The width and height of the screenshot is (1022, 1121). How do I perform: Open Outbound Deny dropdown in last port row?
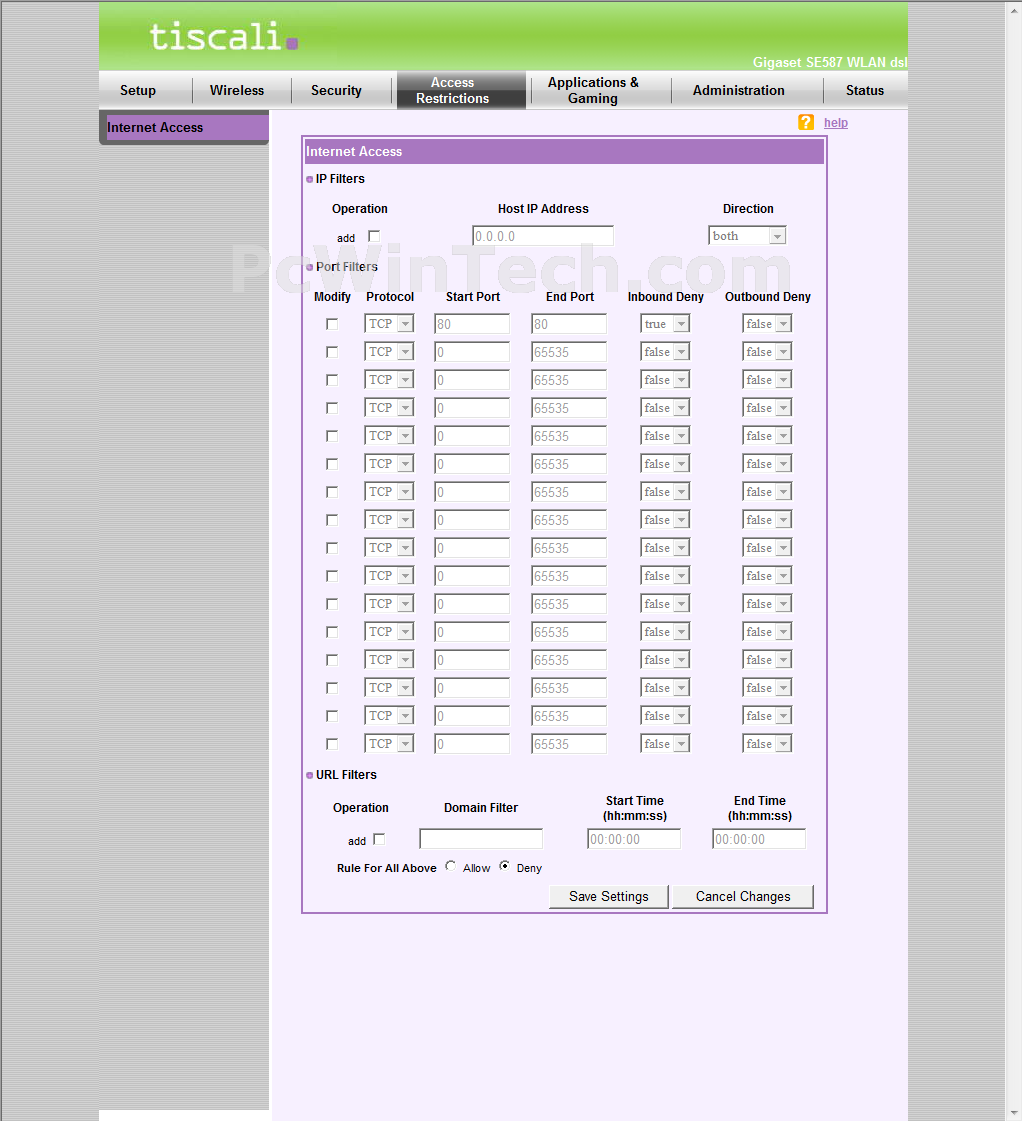click(767, 744)
